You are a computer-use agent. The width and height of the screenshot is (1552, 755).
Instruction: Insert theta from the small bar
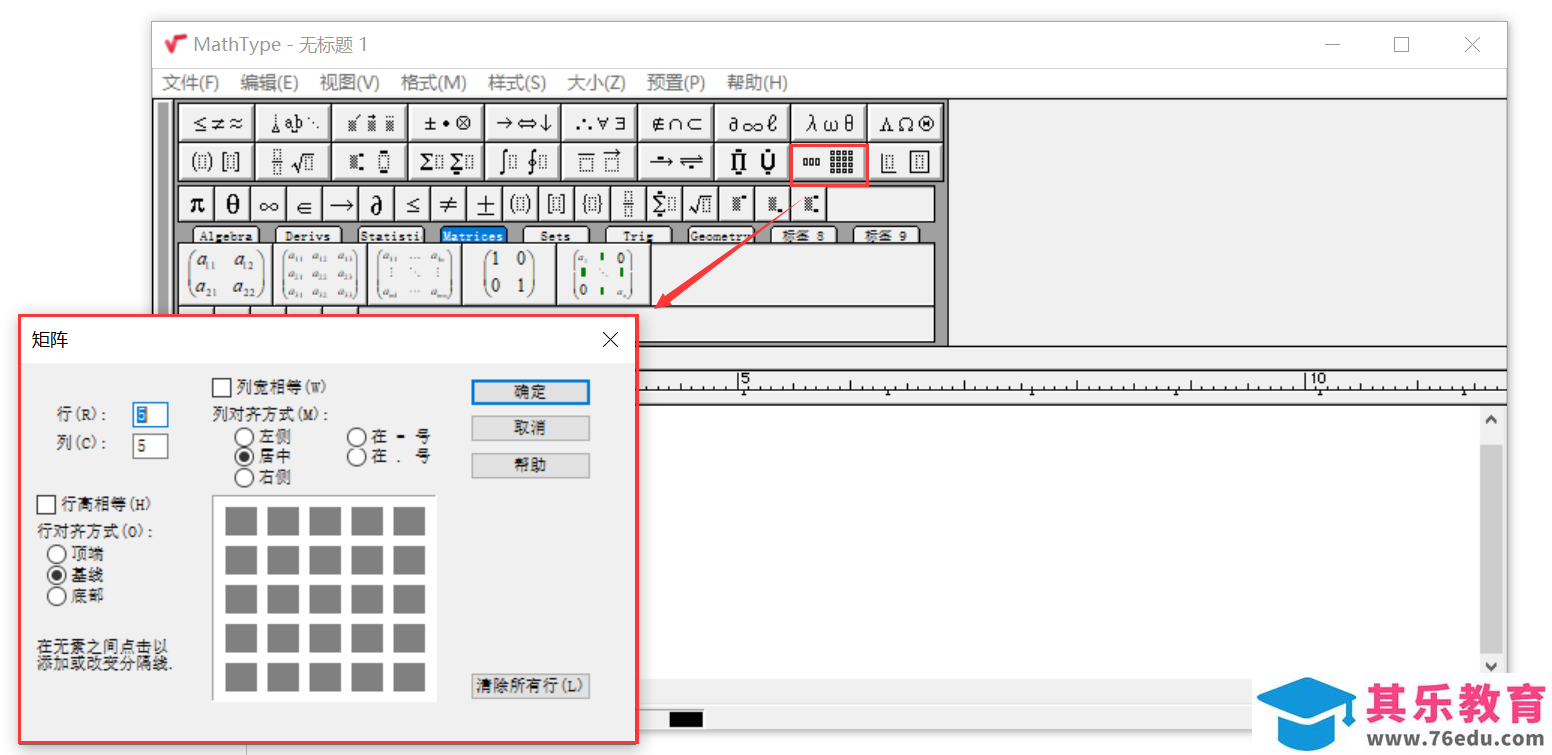coord(233,205)
